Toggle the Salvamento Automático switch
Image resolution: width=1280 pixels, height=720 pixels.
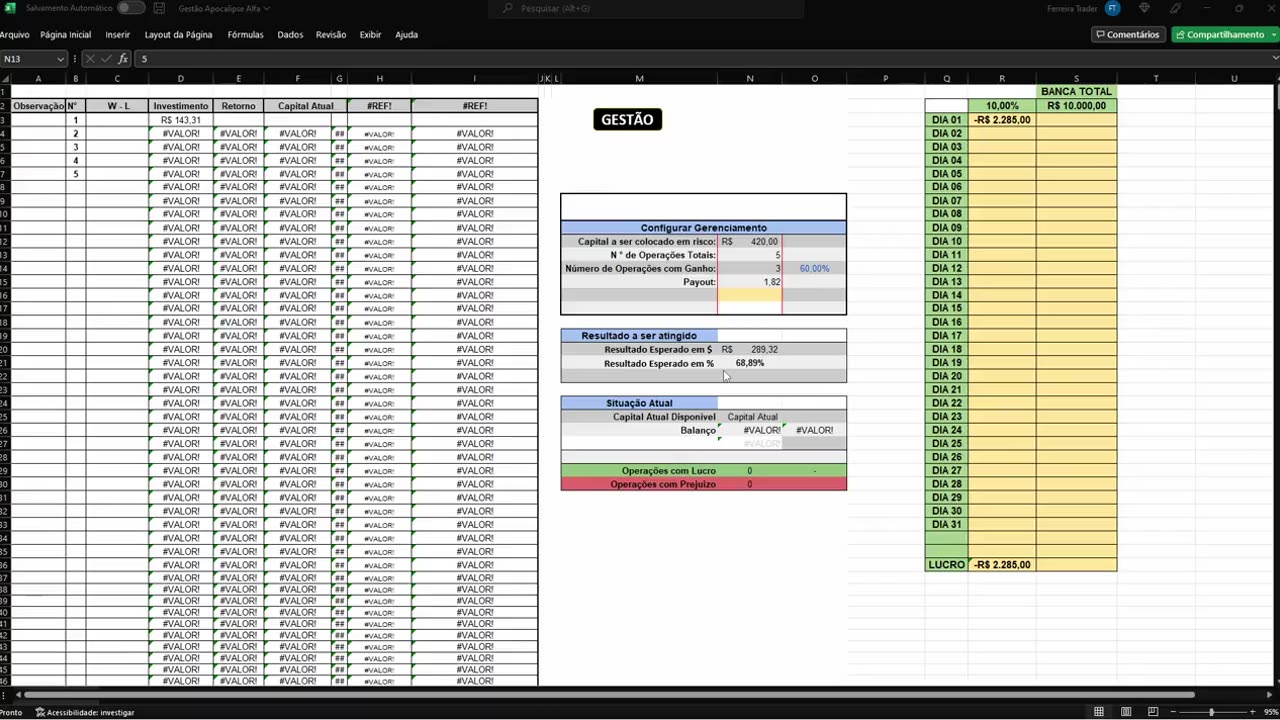click(x=130, y=8)
